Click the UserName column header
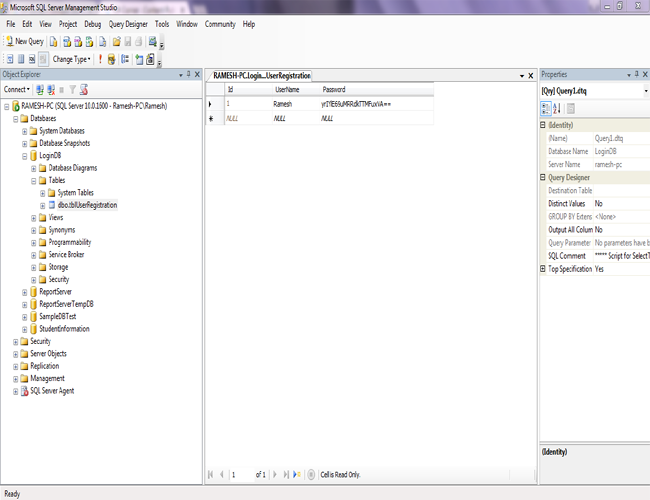This screenshot has height=500, width=650. [x=295, y=90]
